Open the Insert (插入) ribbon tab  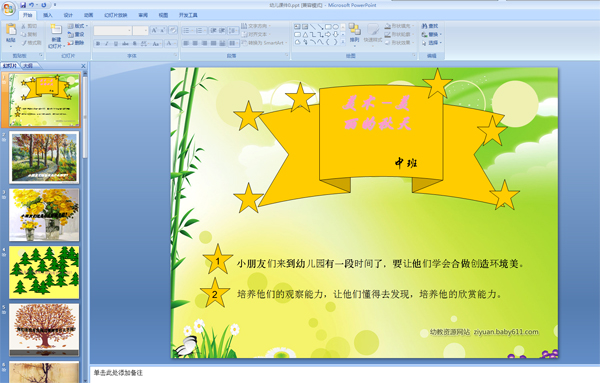click(x=47, y=15)
